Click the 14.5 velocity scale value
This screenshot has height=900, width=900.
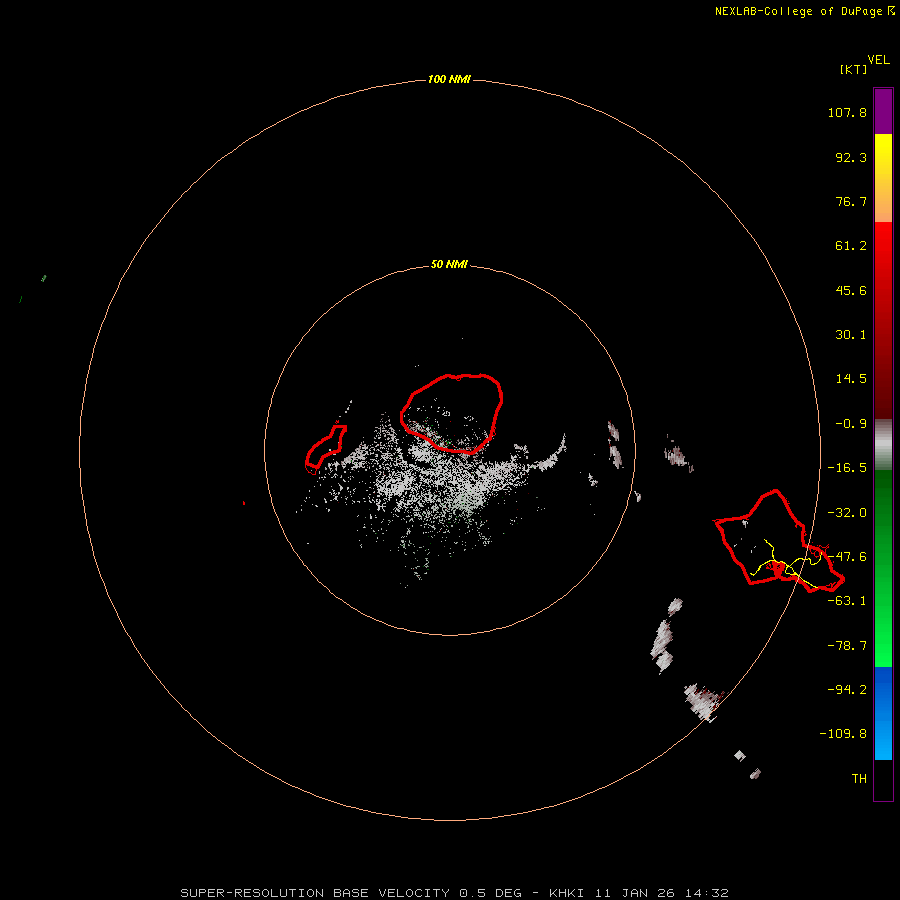tap(851, 379)
